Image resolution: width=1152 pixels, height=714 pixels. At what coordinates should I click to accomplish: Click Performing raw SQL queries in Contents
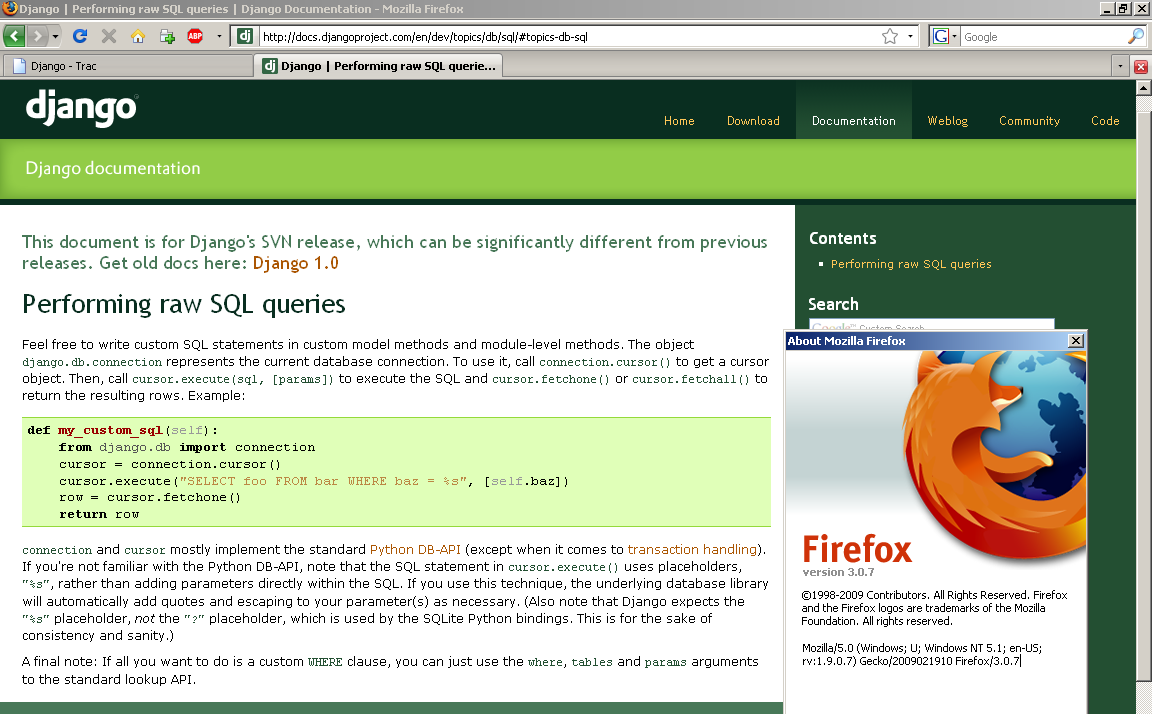[x=911, y=264]
